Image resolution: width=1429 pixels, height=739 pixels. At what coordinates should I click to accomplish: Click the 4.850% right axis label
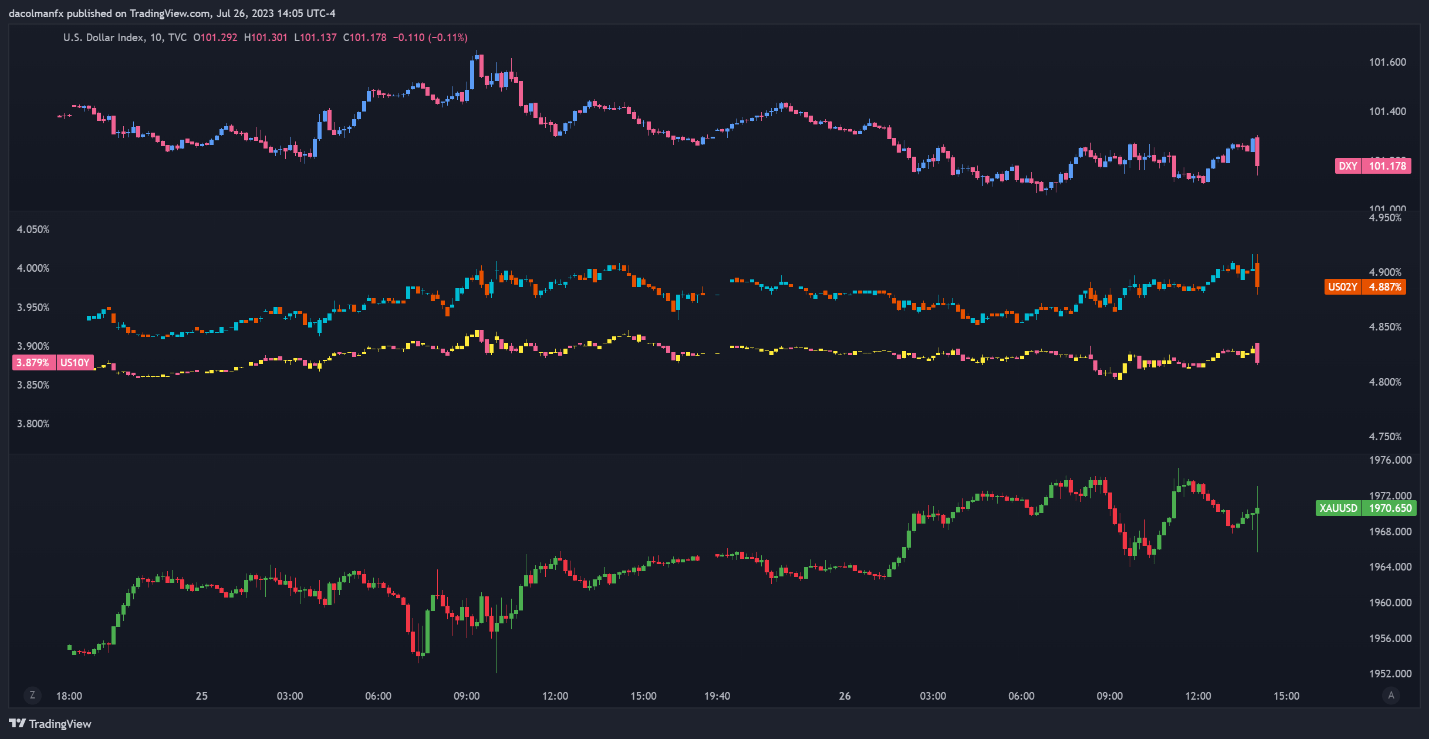click(1386, 327)
